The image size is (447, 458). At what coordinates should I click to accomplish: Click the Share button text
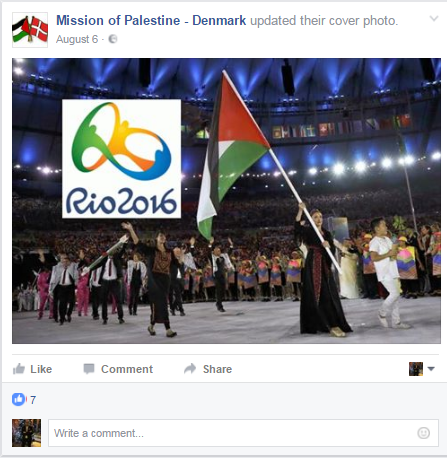click(217, 369)
